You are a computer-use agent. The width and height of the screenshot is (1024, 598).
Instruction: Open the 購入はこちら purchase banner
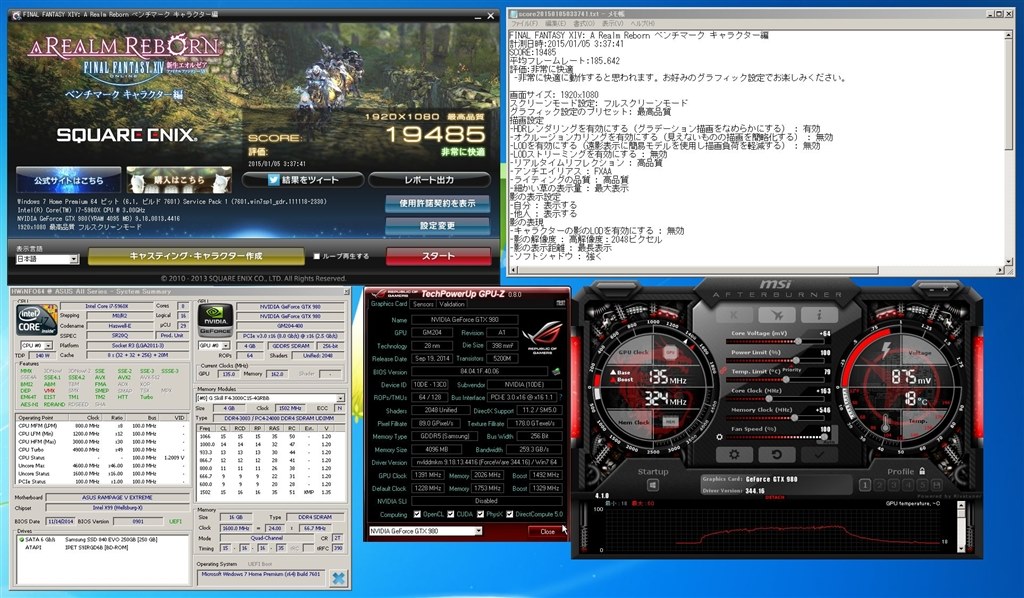pos(179,180)
